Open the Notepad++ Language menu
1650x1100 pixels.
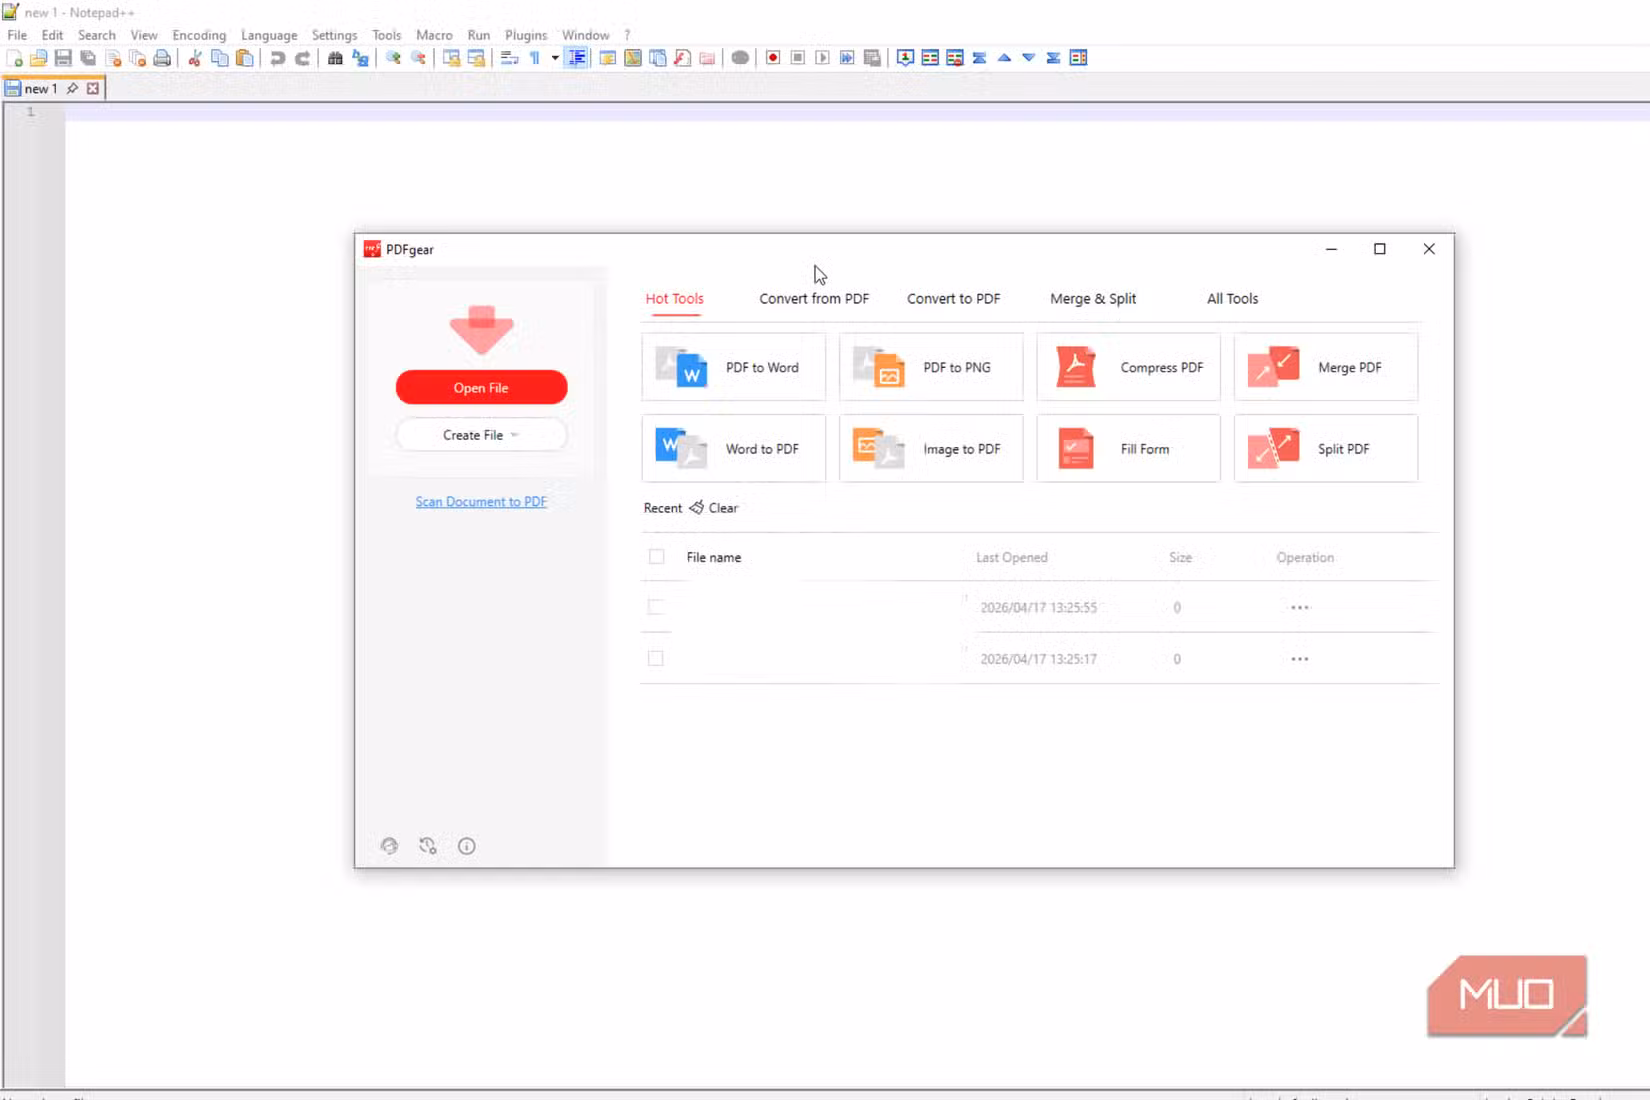[x=269, y=35]
